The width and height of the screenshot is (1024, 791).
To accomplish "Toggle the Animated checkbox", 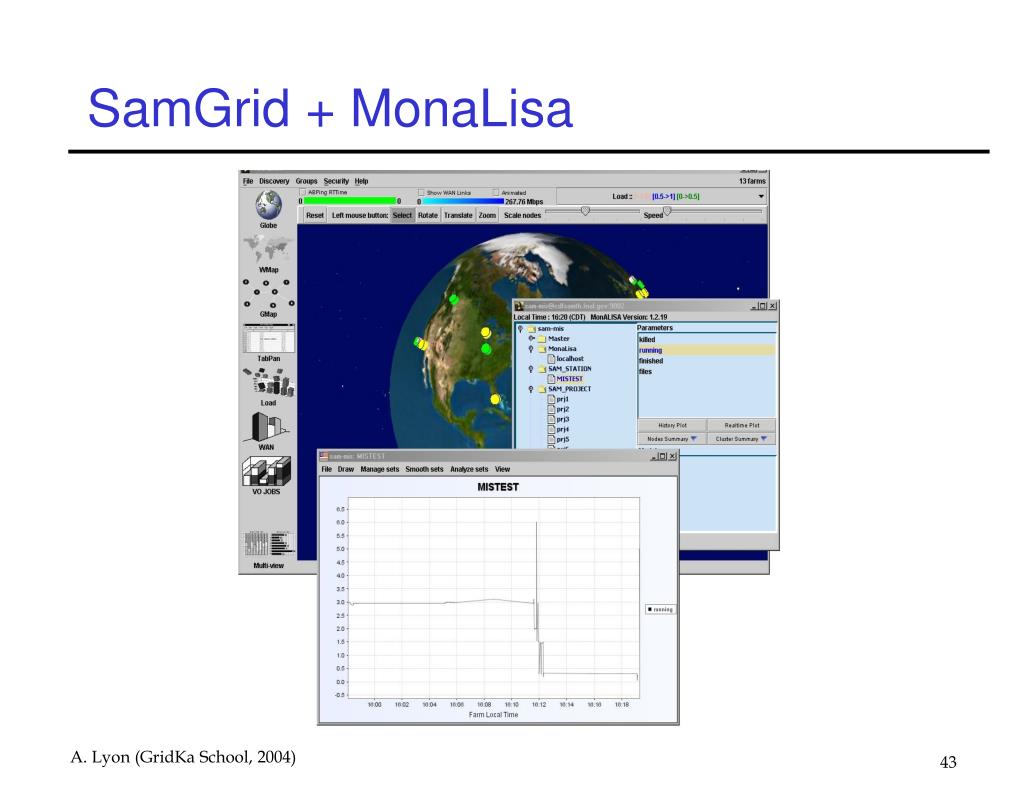I will click(496, 193).
